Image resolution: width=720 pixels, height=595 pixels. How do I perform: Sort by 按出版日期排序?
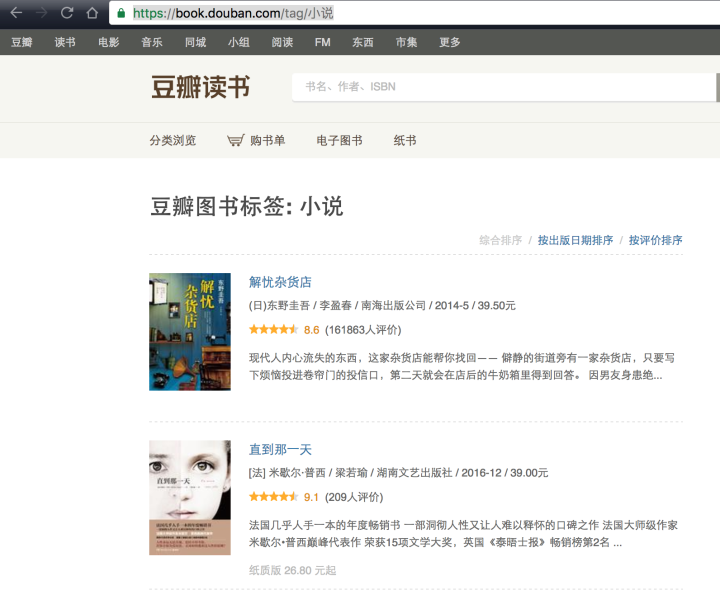575,240
